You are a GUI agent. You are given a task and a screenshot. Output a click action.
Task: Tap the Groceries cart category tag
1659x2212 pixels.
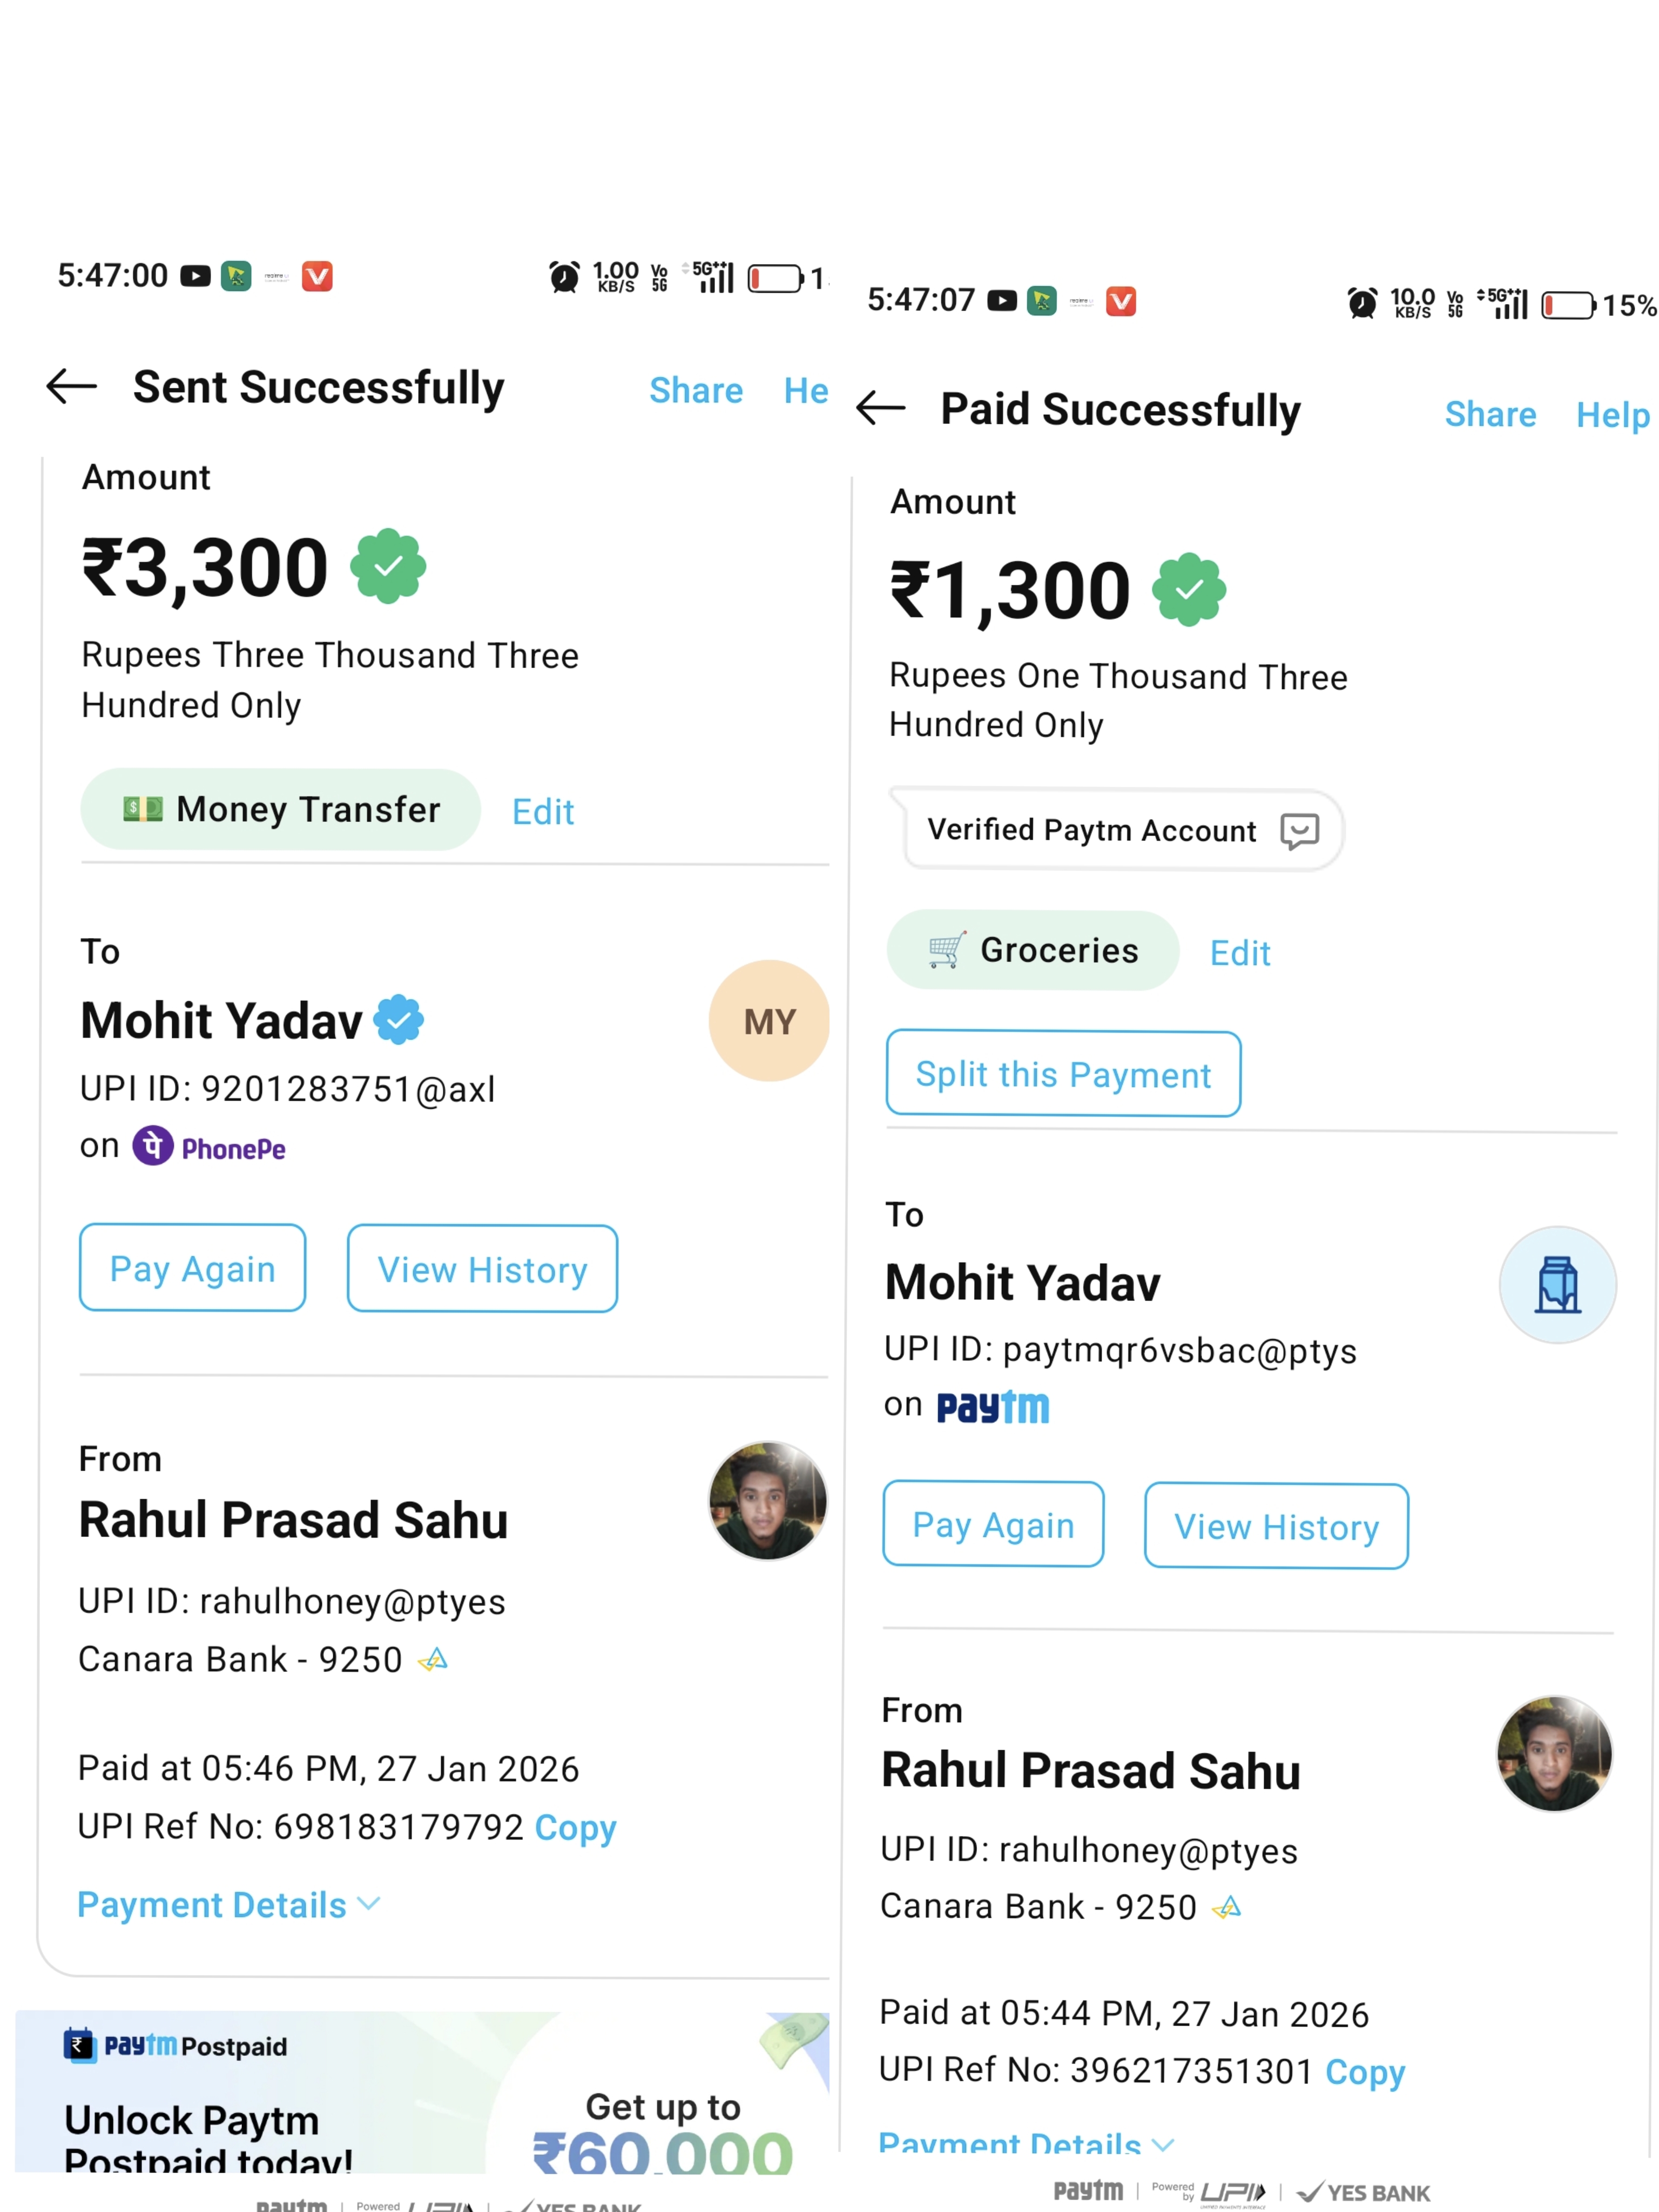(1032, 950)
